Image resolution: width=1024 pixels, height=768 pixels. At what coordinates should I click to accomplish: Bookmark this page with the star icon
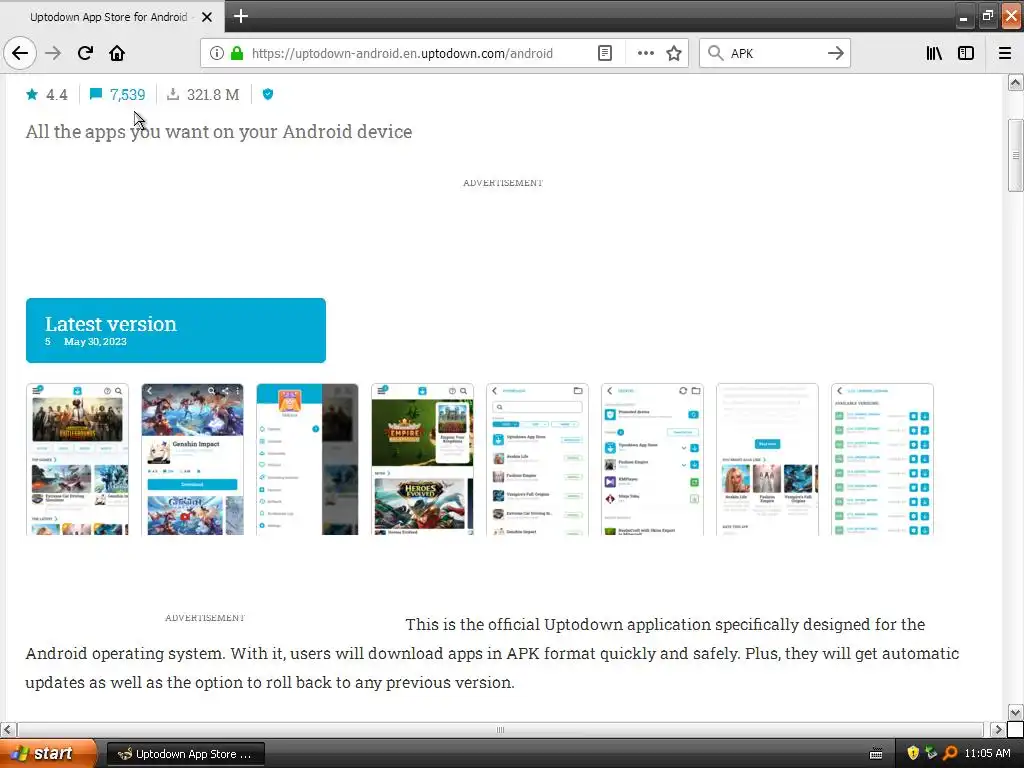(674, 54)
